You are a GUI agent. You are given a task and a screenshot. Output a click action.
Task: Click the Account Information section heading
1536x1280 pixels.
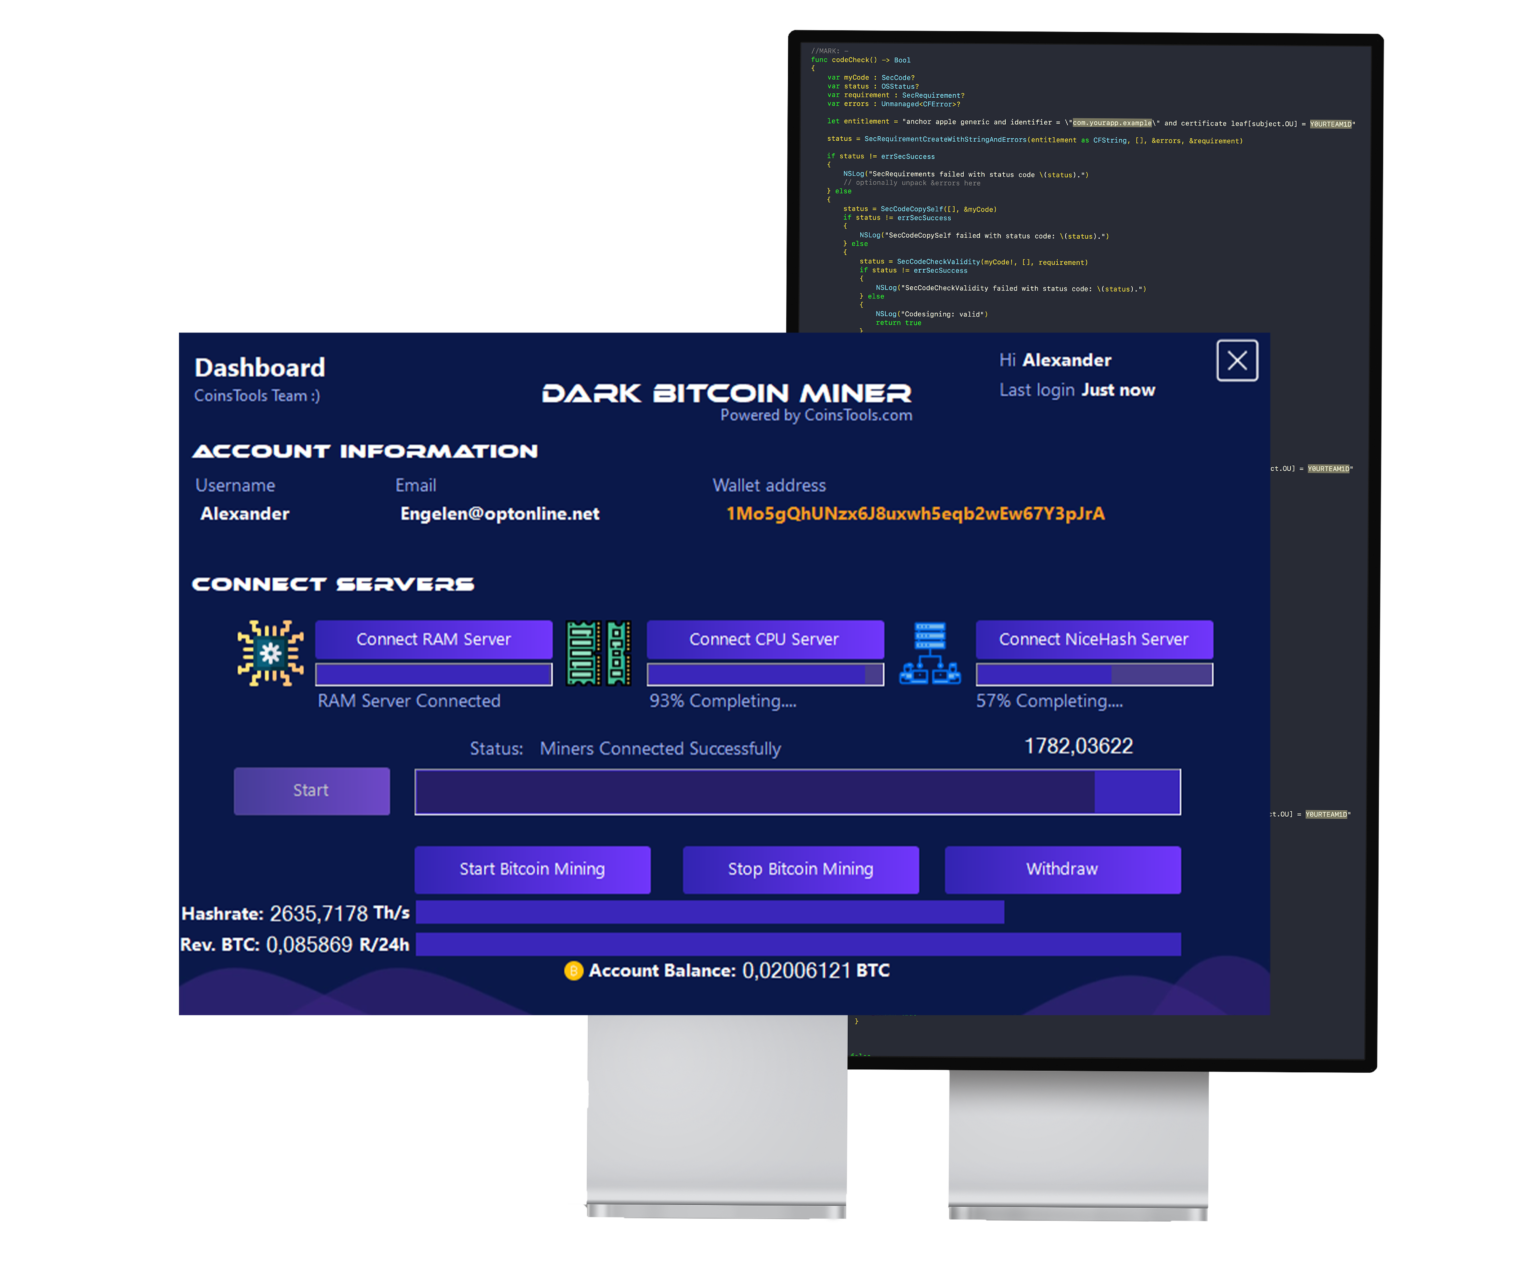click(x=365, y=451)
